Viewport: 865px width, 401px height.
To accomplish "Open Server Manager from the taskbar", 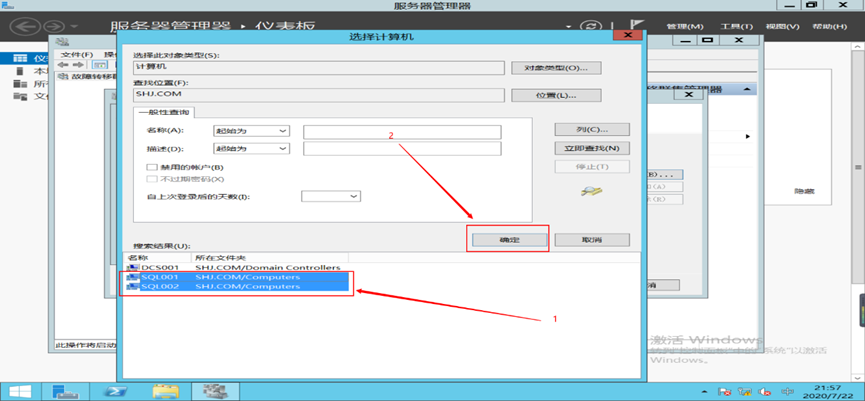I will coord(66,391).
